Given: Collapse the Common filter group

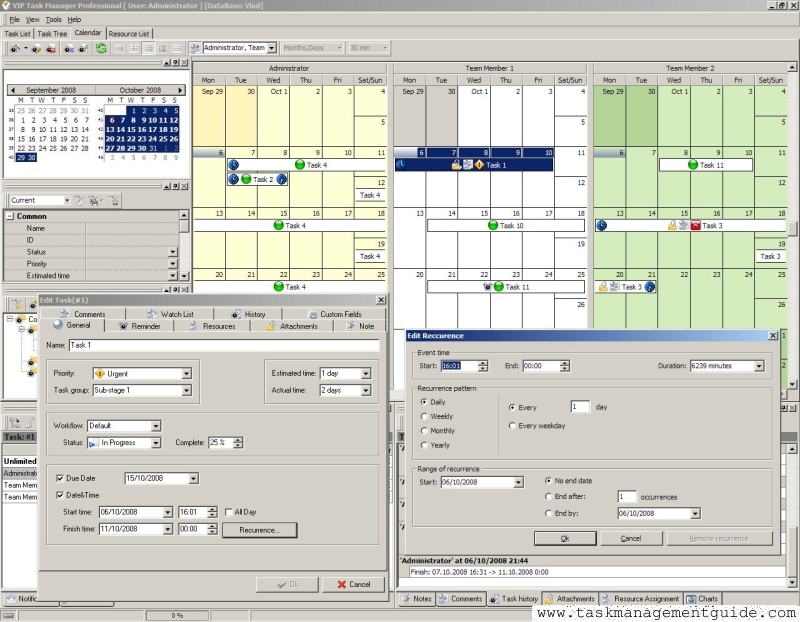Looking at the screenshot, I should 10,216.
